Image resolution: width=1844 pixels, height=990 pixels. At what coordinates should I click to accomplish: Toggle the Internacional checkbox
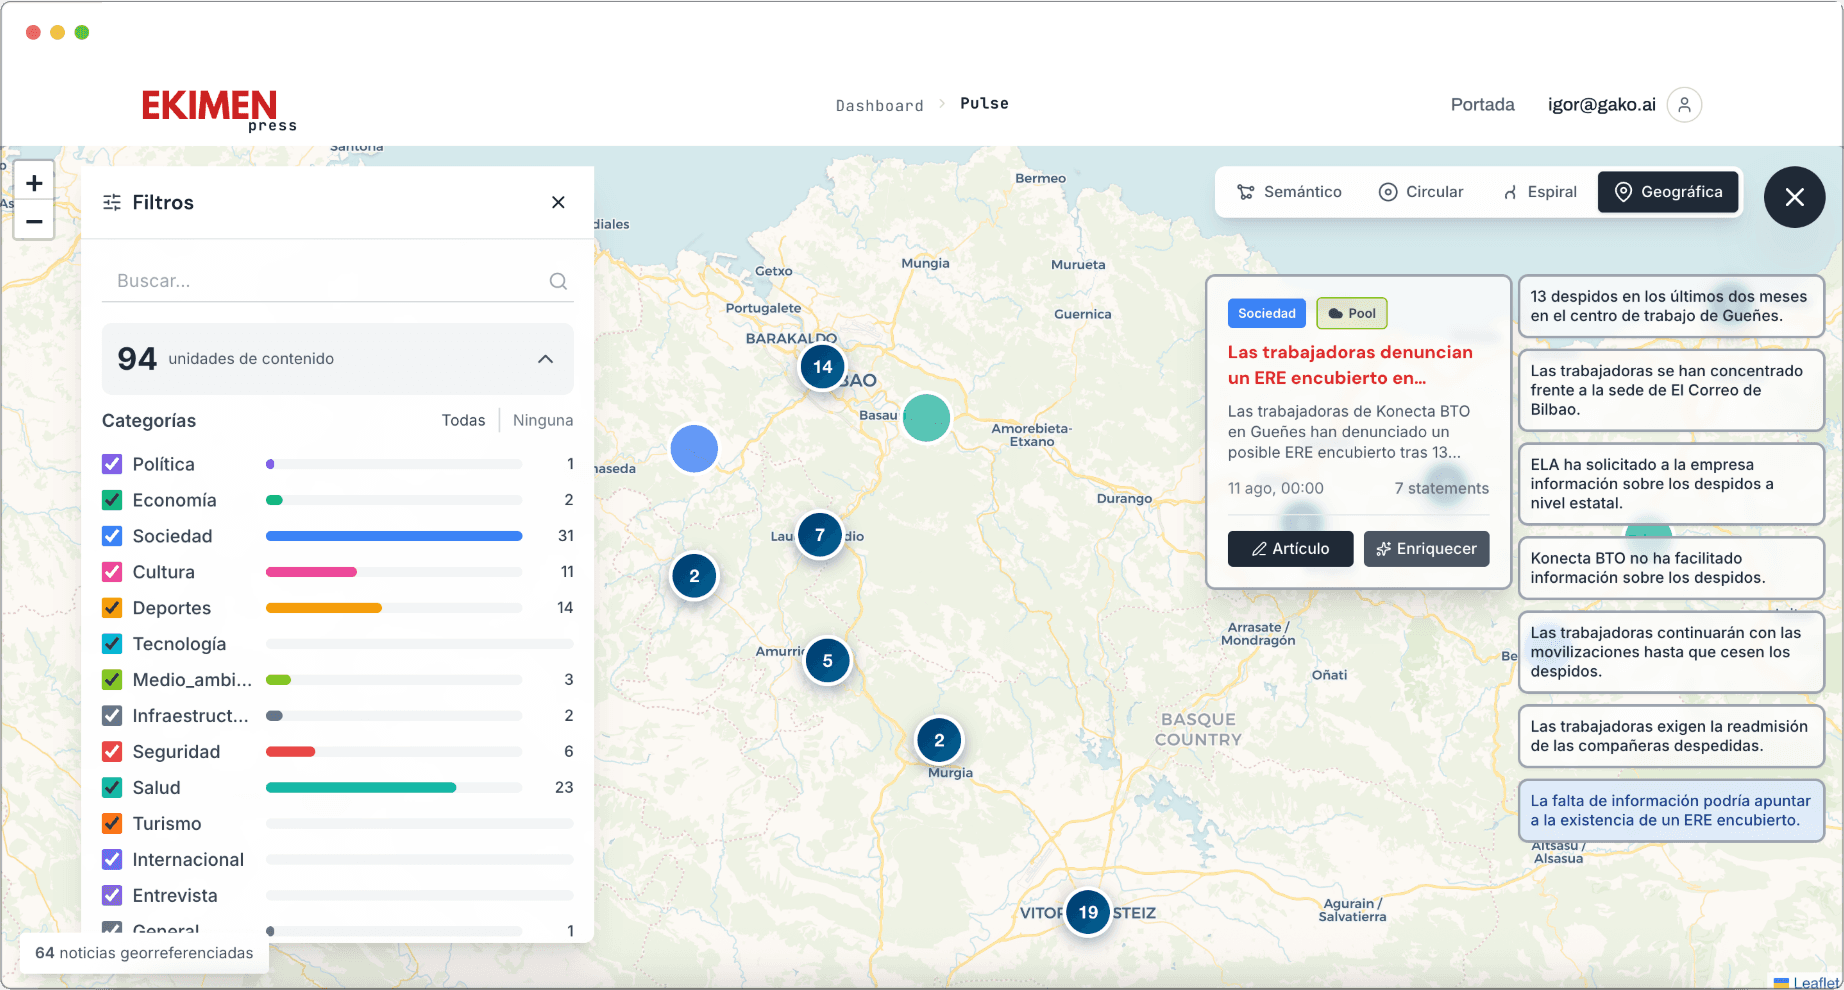tap(112, 860)
